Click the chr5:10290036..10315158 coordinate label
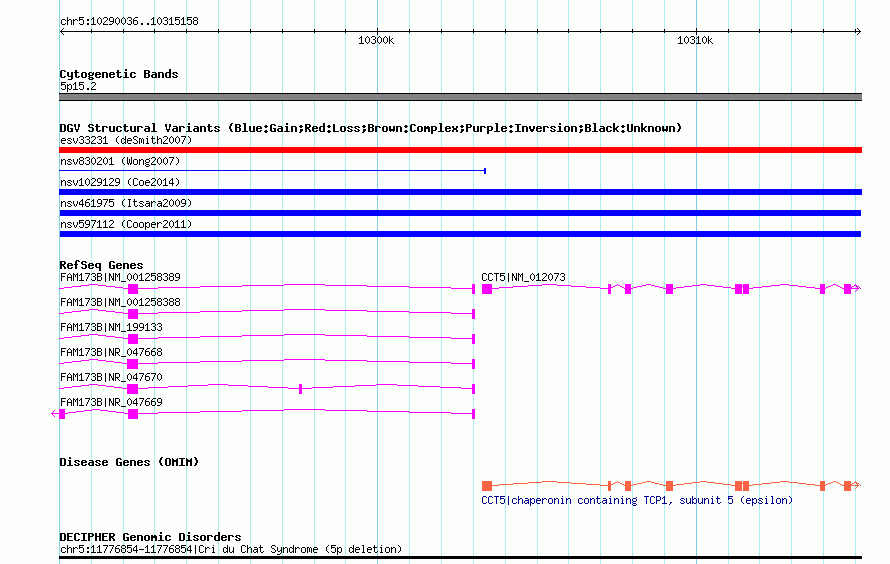 point(129,22)
